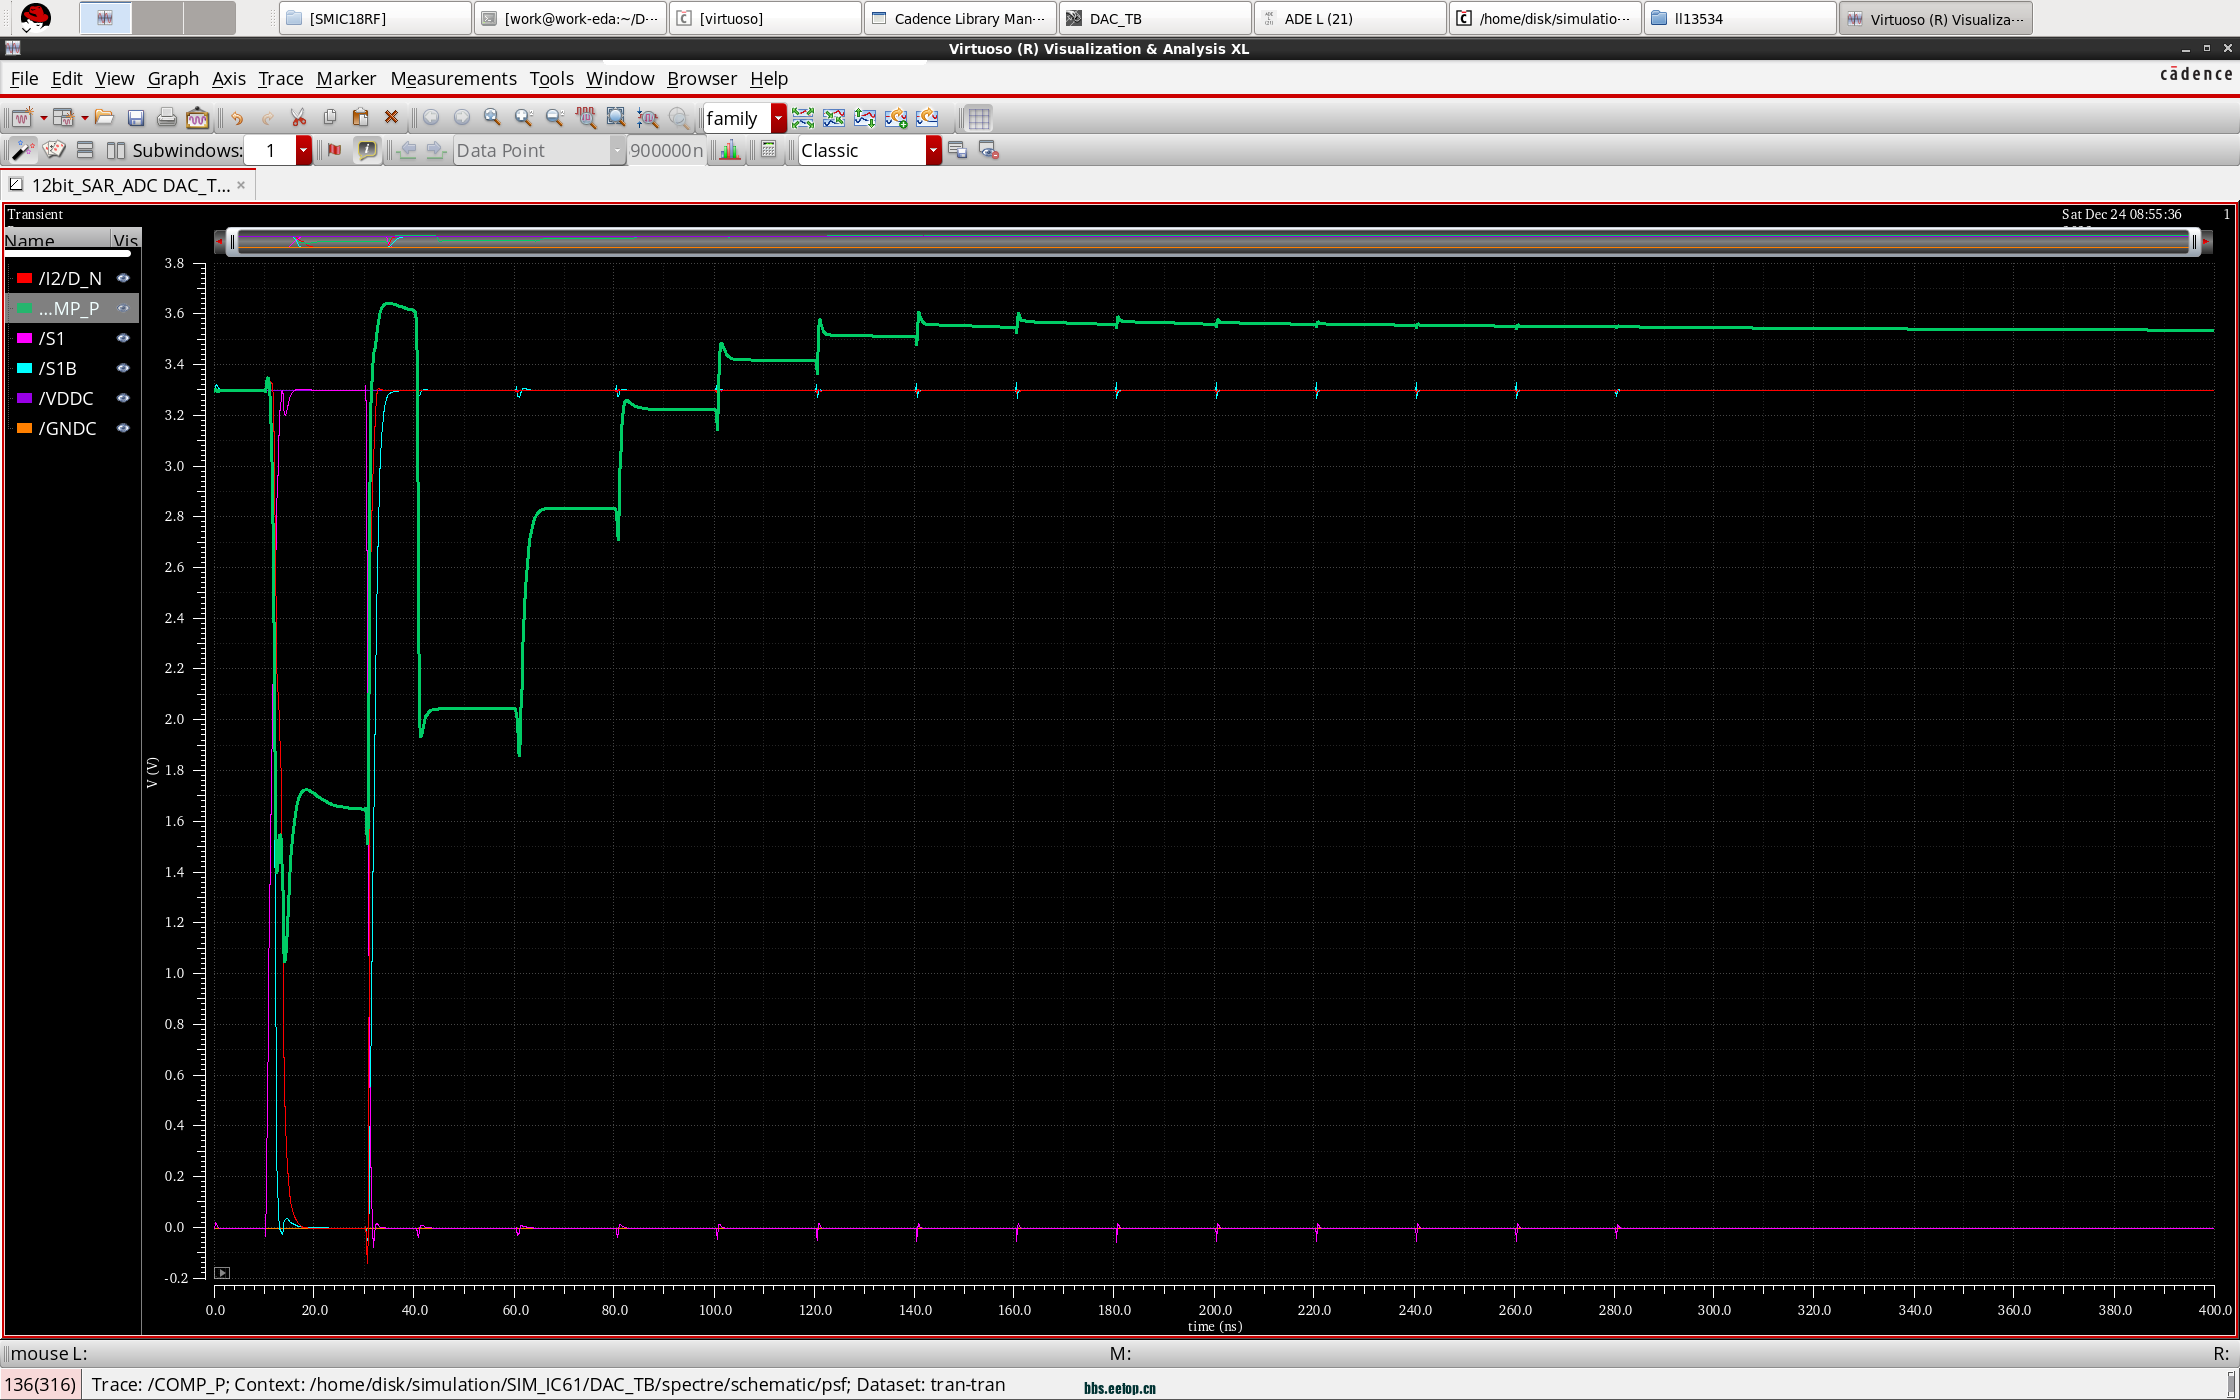
Task: Open the File menu
Action: point(24,78)
